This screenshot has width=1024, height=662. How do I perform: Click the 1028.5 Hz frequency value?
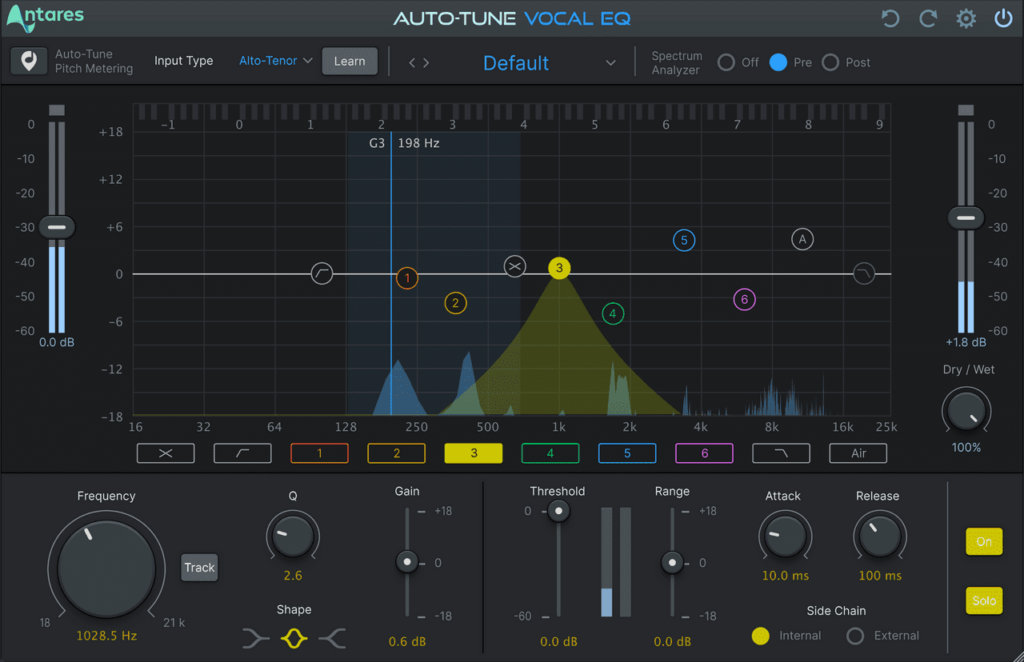(106, 636)
